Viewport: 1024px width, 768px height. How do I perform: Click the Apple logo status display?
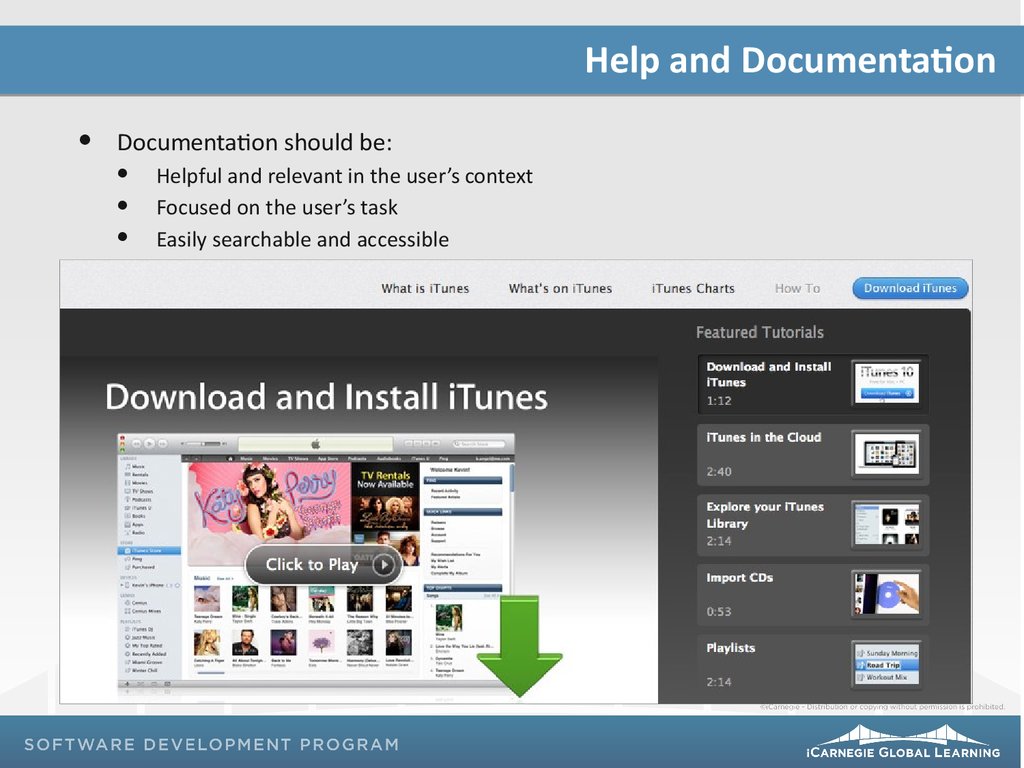click(x=315, y=444)
